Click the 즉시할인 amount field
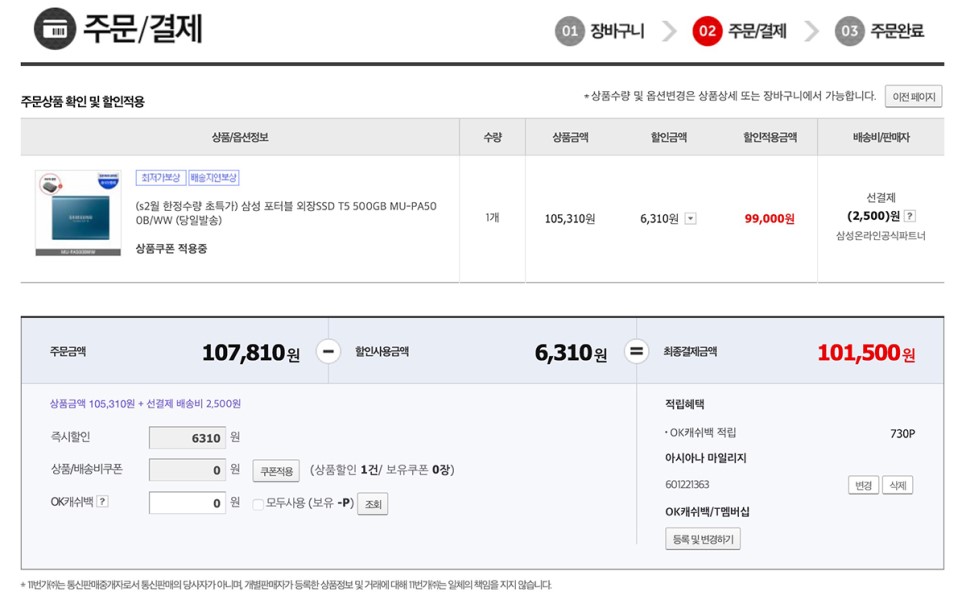The height and width of the screenshot is (600, 966). [187, 438]
